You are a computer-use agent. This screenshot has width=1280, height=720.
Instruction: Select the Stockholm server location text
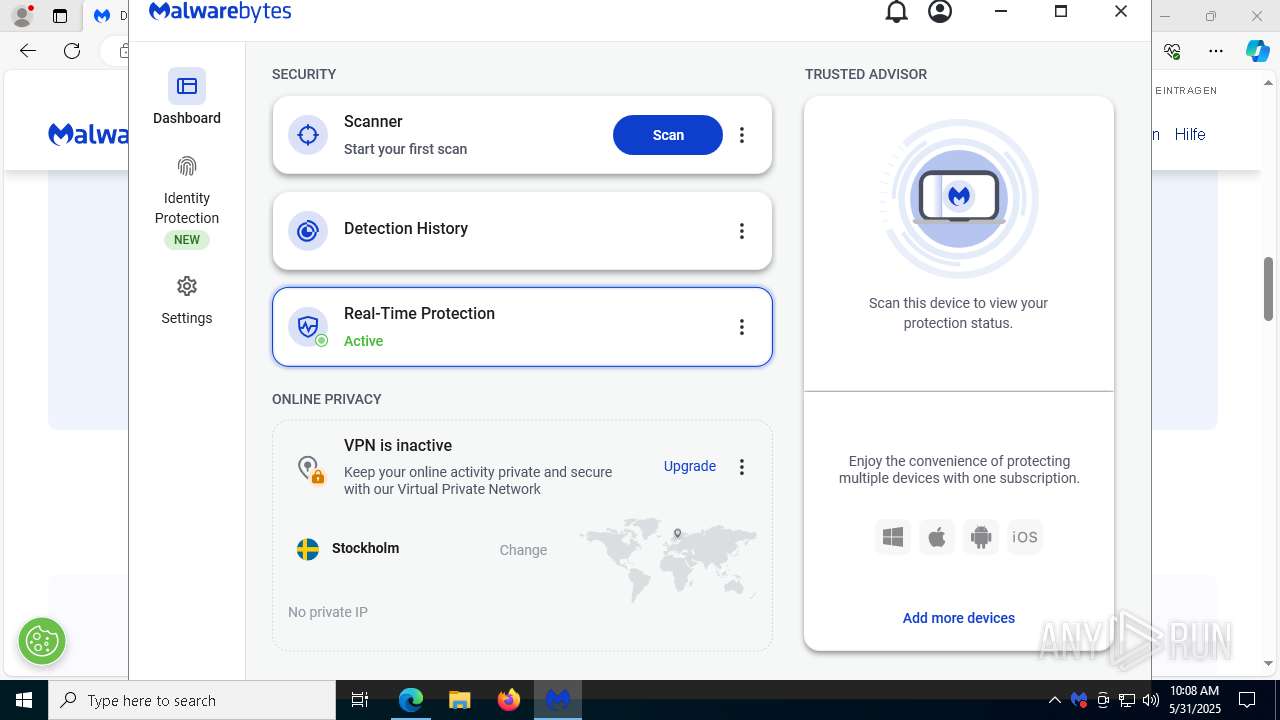click(x=366, y=548)
